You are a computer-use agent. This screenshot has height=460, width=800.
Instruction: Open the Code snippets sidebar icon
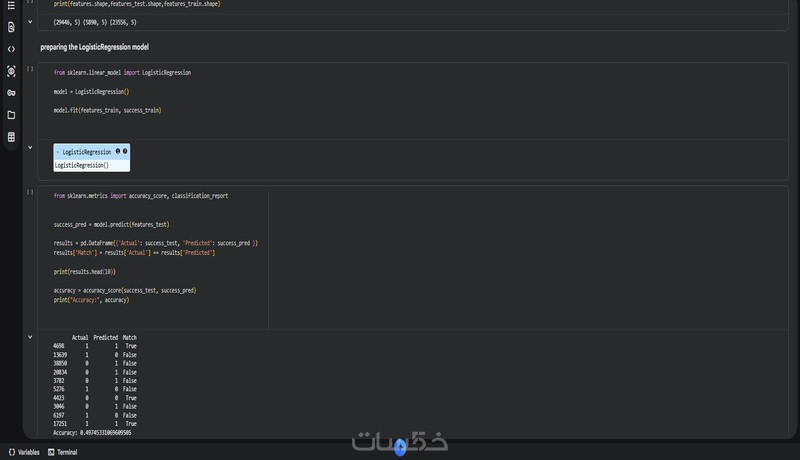tap(11, 49)
